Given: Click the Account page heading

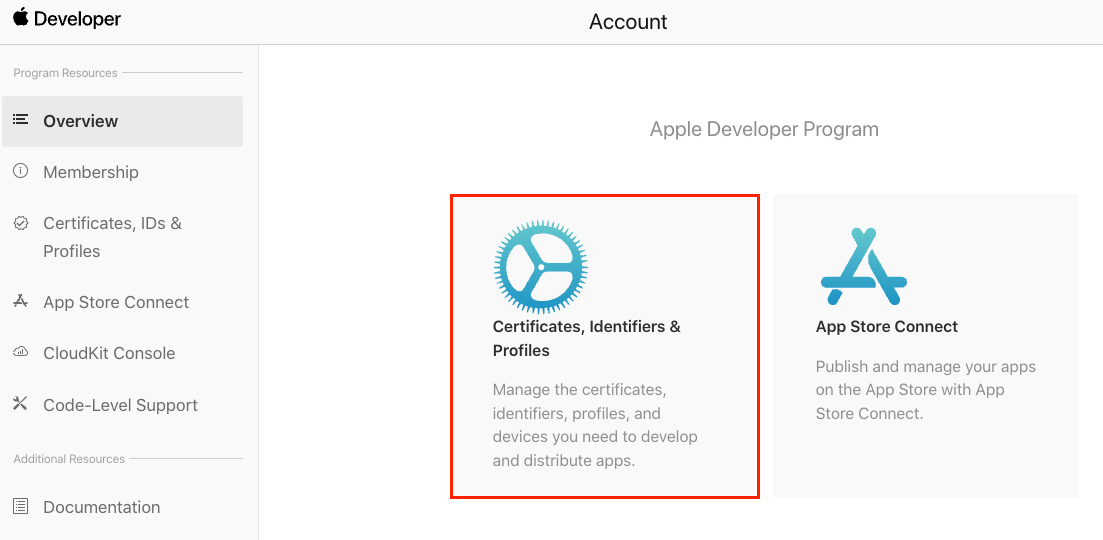Looking at the screenshot, I should tap(628, 22).
